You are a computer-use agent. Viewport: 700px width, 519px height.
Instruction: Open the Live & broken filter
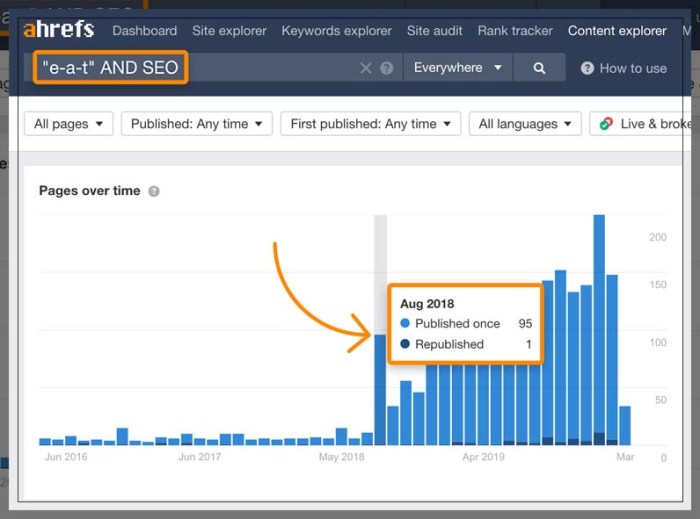tap(639, 124)
